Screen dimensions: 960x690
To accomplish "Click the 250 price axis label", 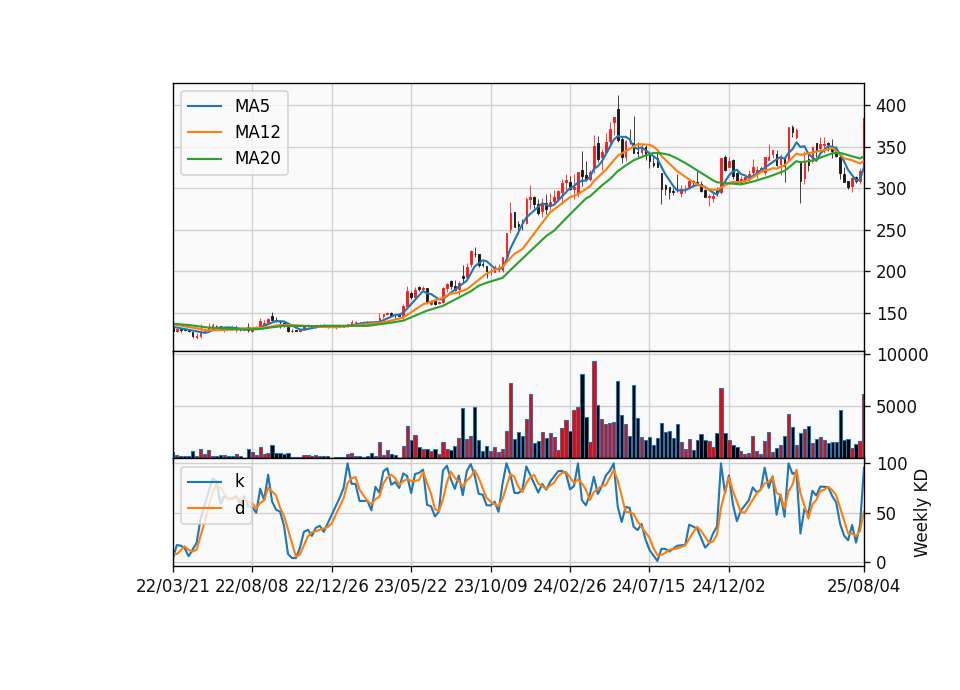I will coord(891,231).
